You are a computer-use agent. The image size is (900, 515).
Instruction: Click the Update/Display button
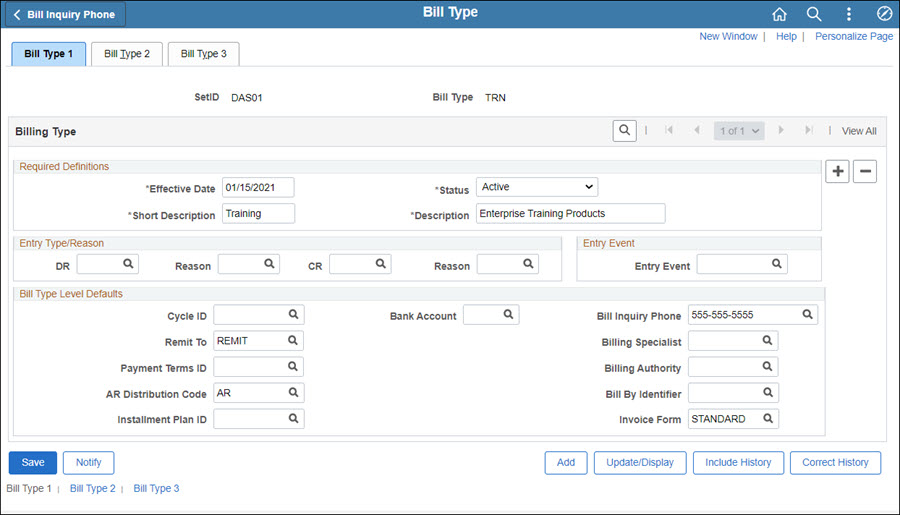pos(640,463)
